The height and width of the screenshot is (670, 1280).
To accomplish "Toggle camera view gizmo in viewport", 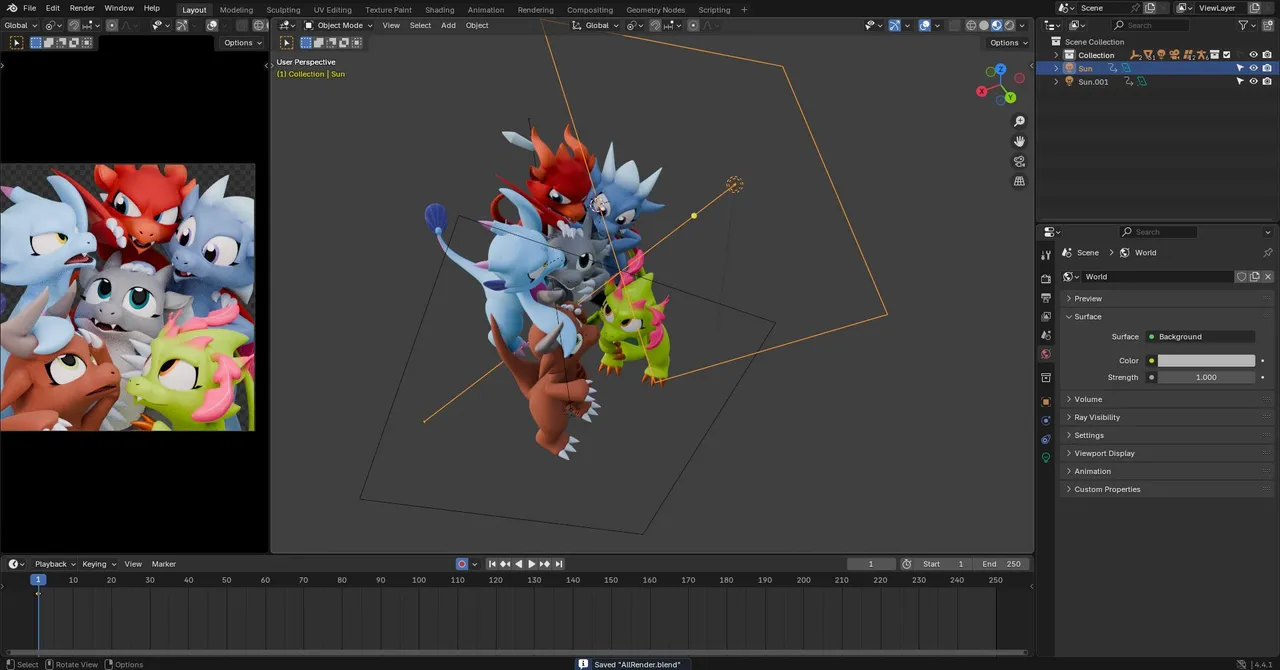I will pos(1019,161).
